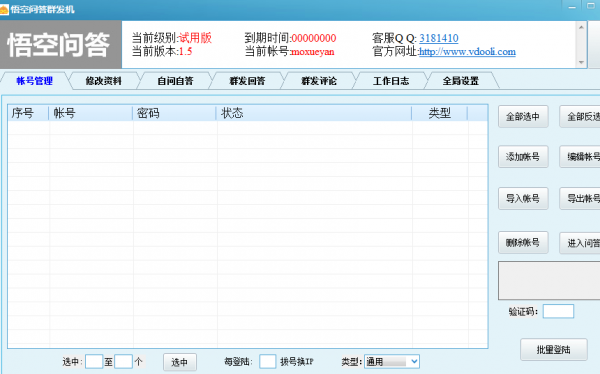
Task: Minimize the 悟空问答群发机 window
Action: coord(572,7)
